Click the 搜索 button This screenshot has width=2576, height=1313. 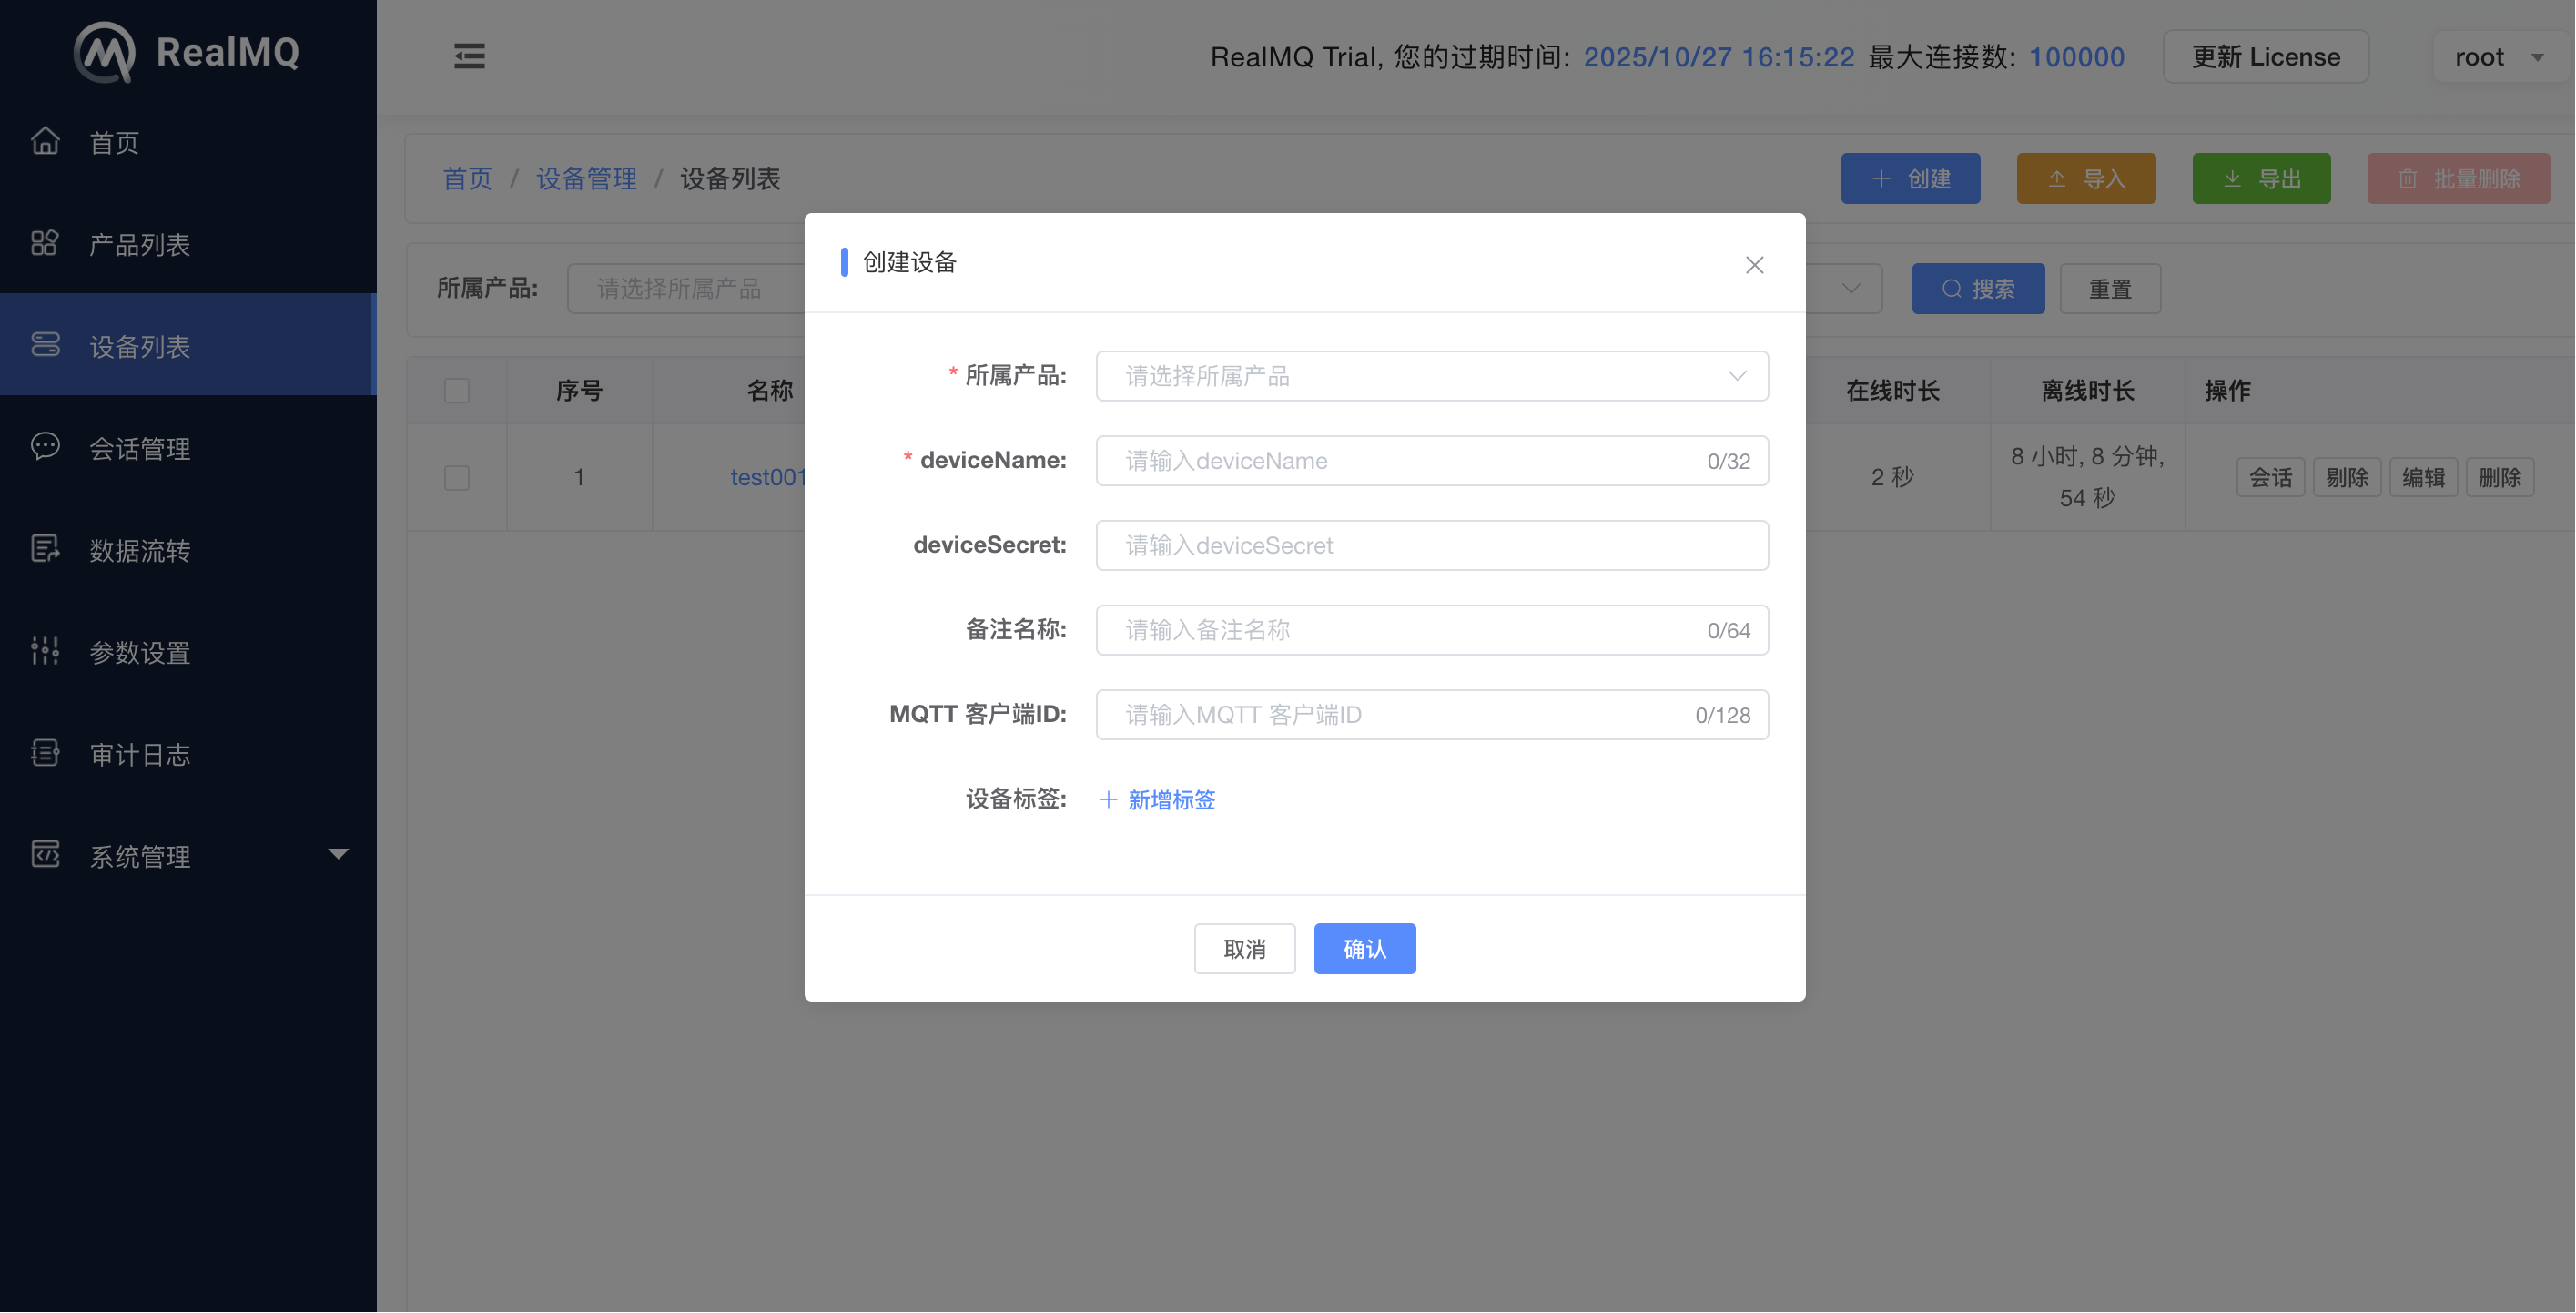pos(1978,289)
